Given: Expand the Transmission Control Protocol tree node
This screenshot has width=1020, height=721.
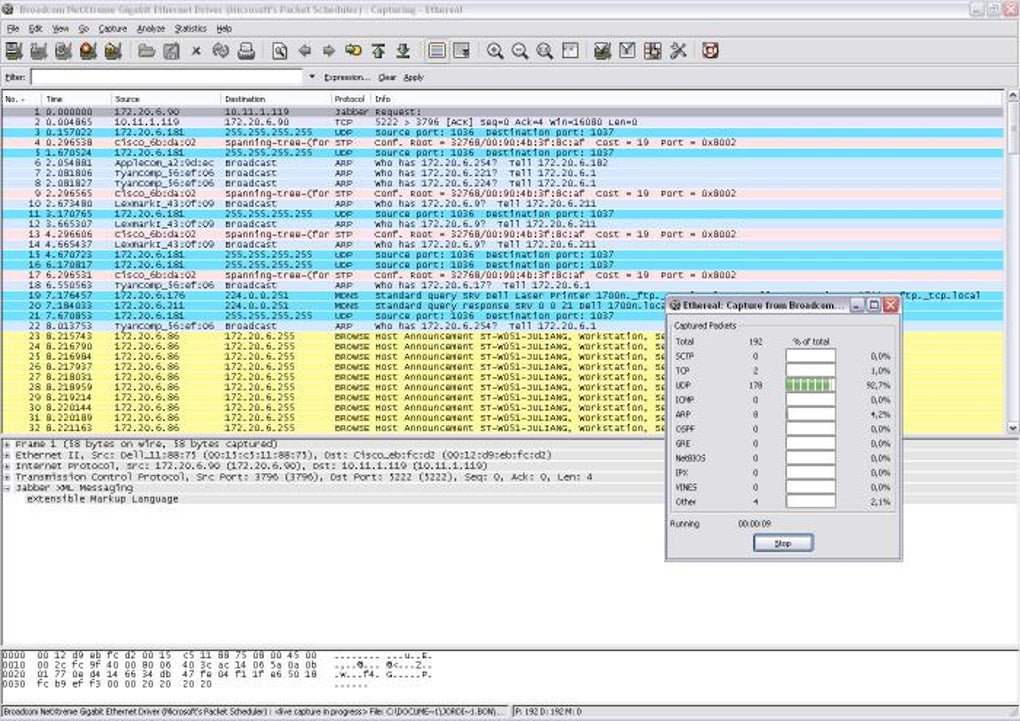Looking at the screenshot, I should [x=7, y=478].
